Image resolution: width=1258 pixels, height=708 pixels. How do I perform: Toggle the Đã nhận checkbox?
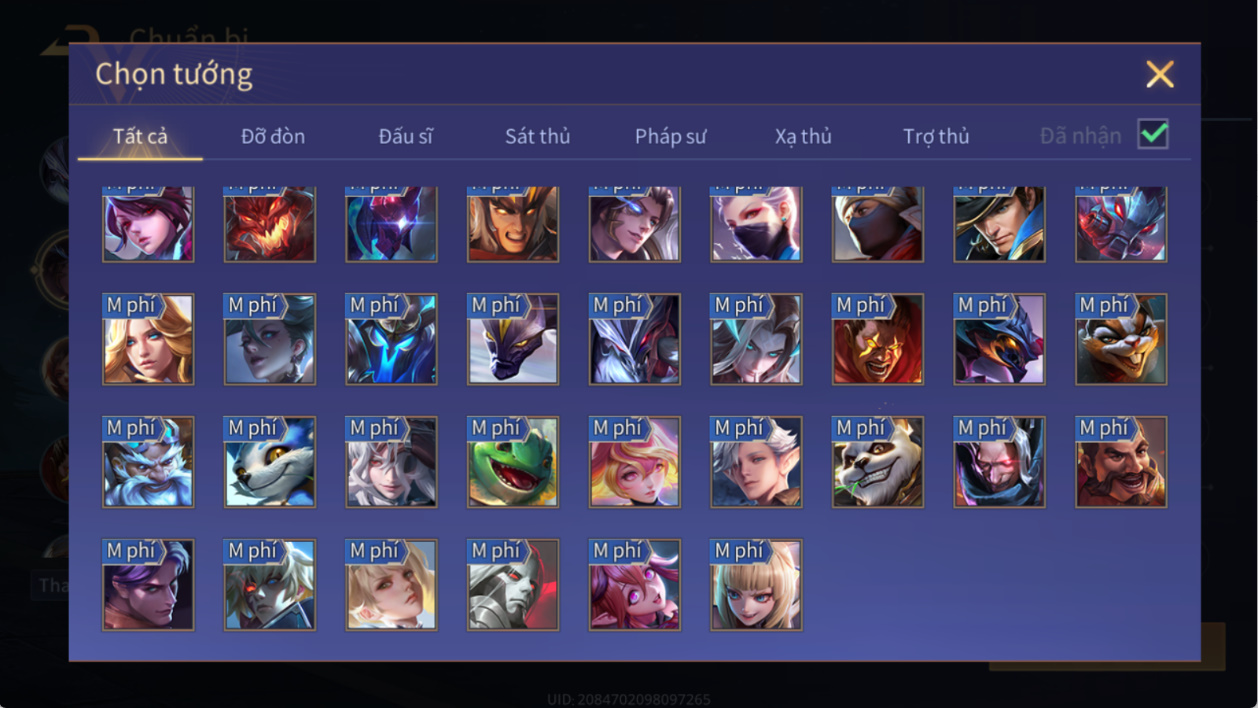point(1153,134)
